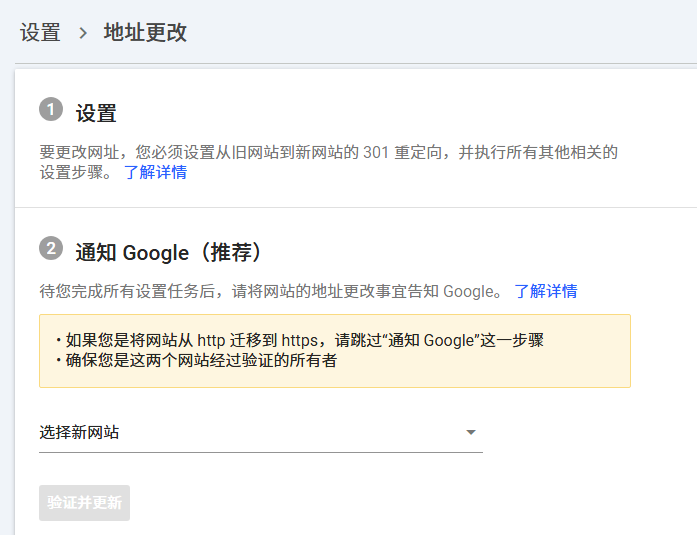Expand the 选择新网站 dropdown arrow
The width and height of the screenshot is (697, 535).
click(471, 433)
